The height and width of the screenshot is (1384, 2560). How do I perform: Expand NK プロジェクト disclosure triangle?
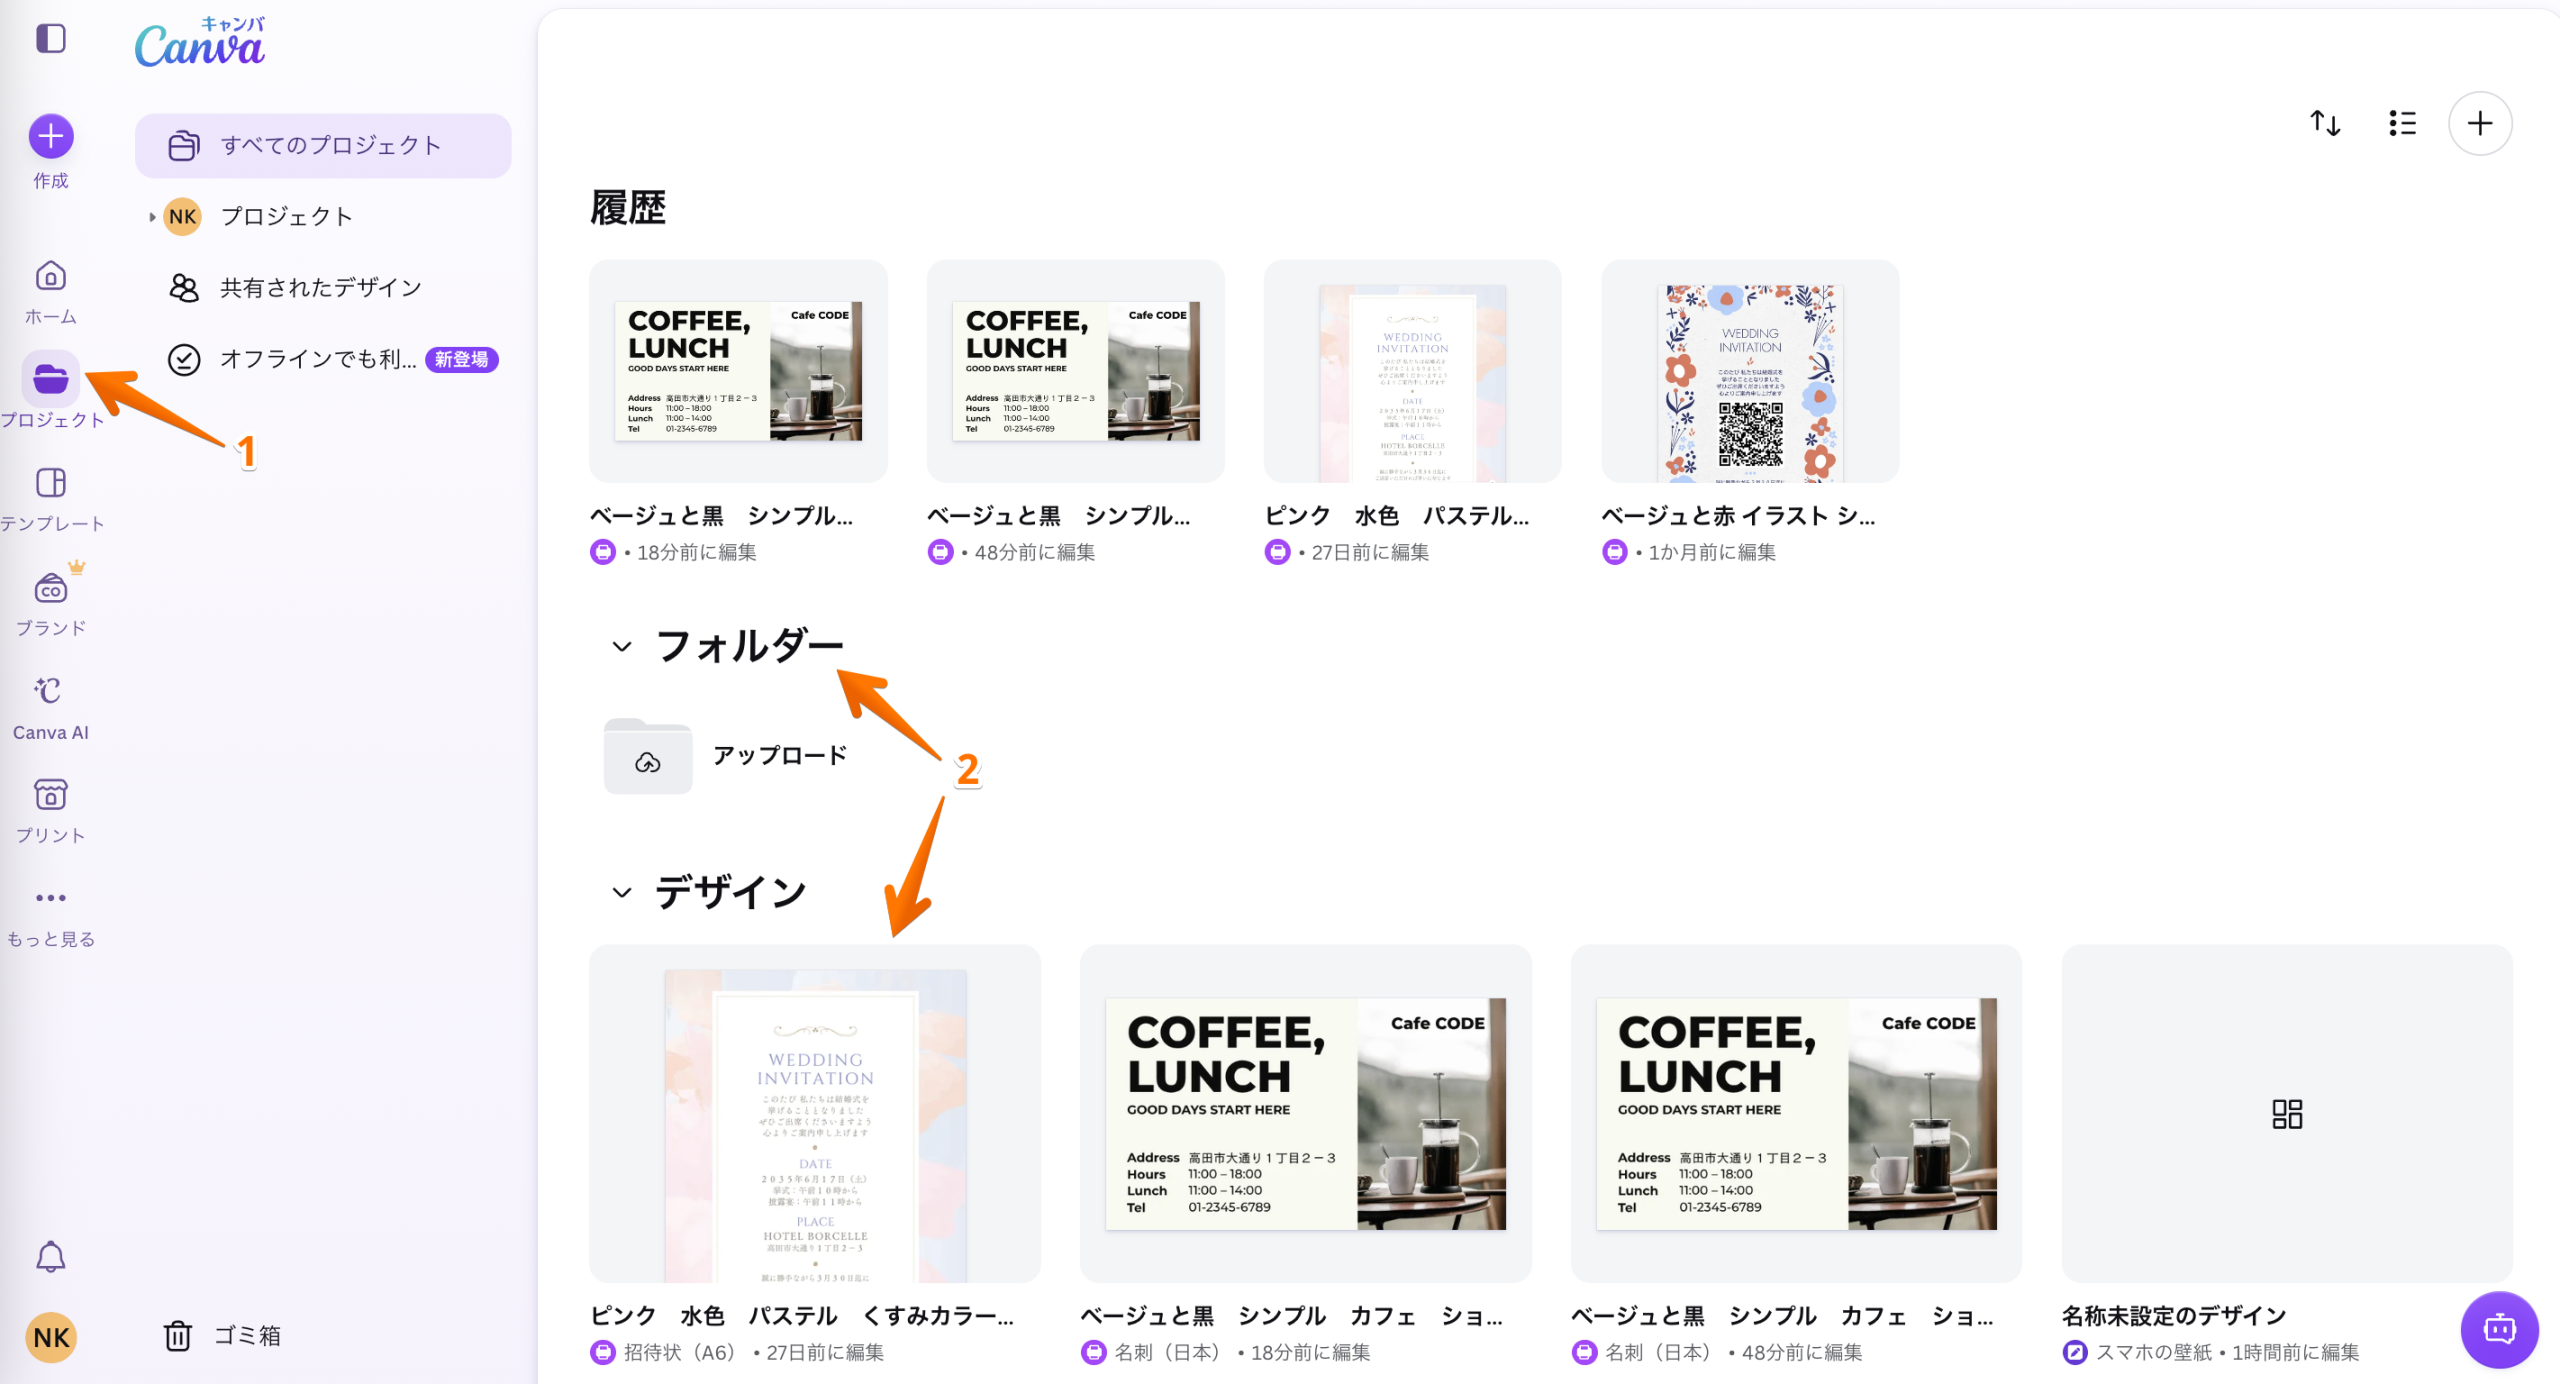tap(152, 217)
